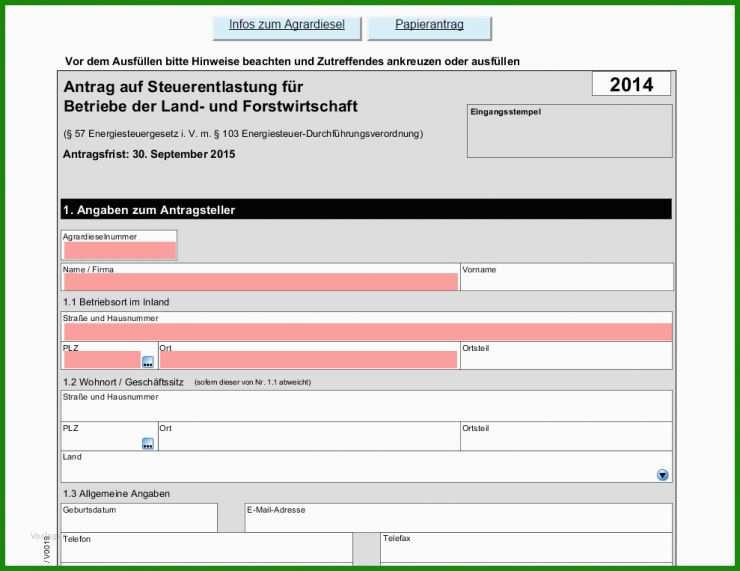Select Straße und Hausnummer field under Wohnort
Image resolution: width=740 pixels, height=571 pixels.
[x=367, y=406]
